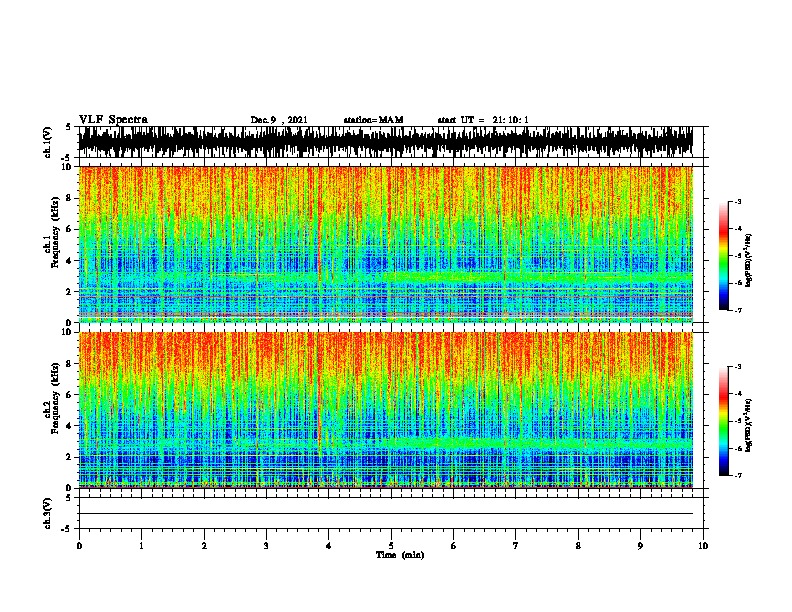Click the ch.2 "Frequency (kHz)" axis label
Screen dimensions: 792x612
[55, 398]
